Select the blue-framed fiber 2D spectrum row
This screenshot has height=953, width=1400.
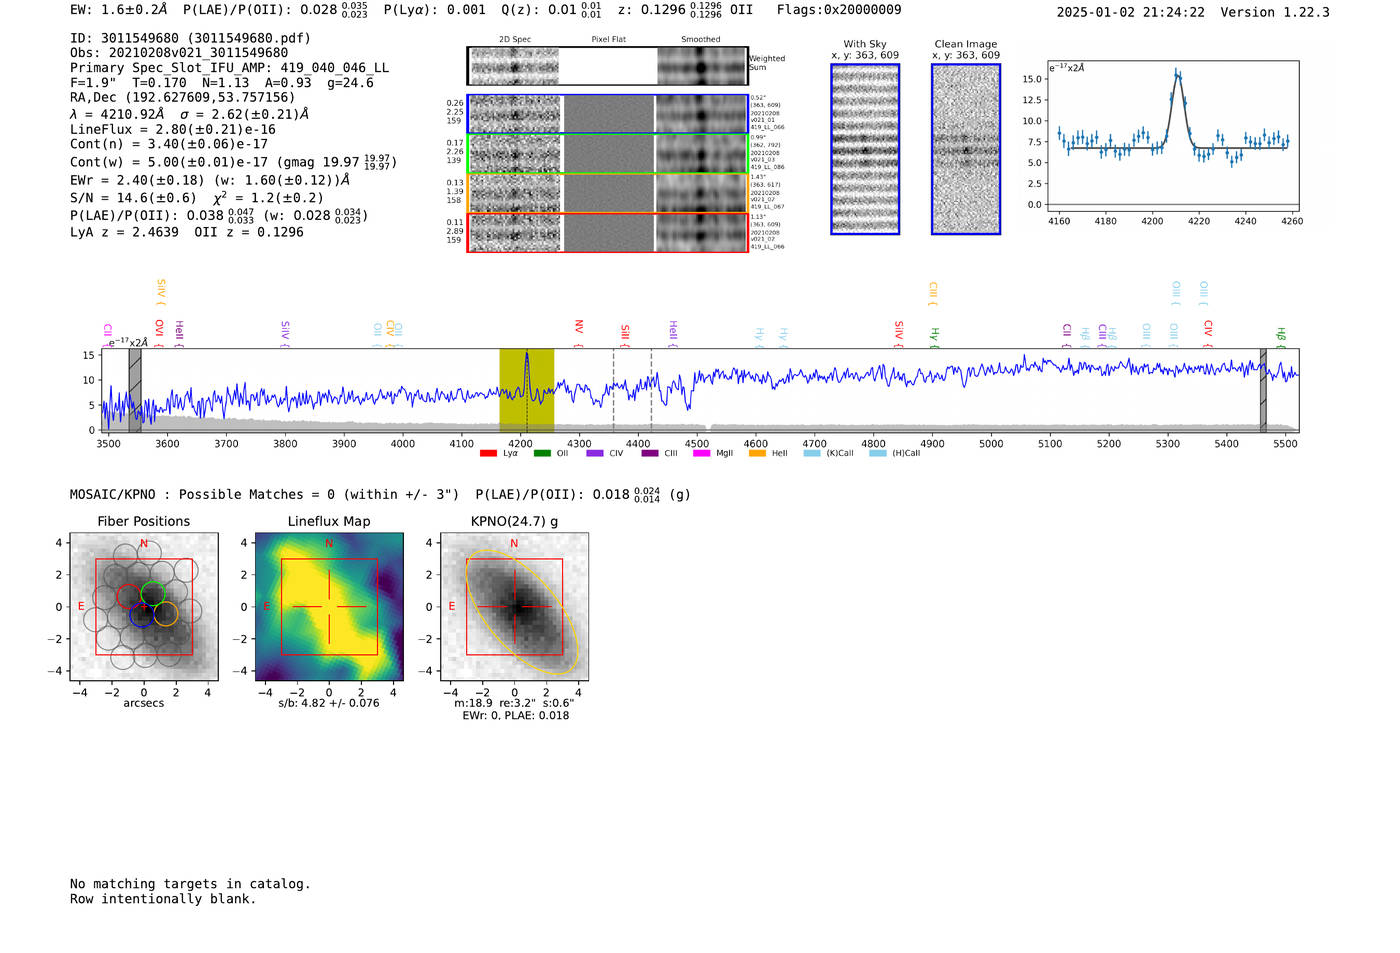[x=607, y=114]
